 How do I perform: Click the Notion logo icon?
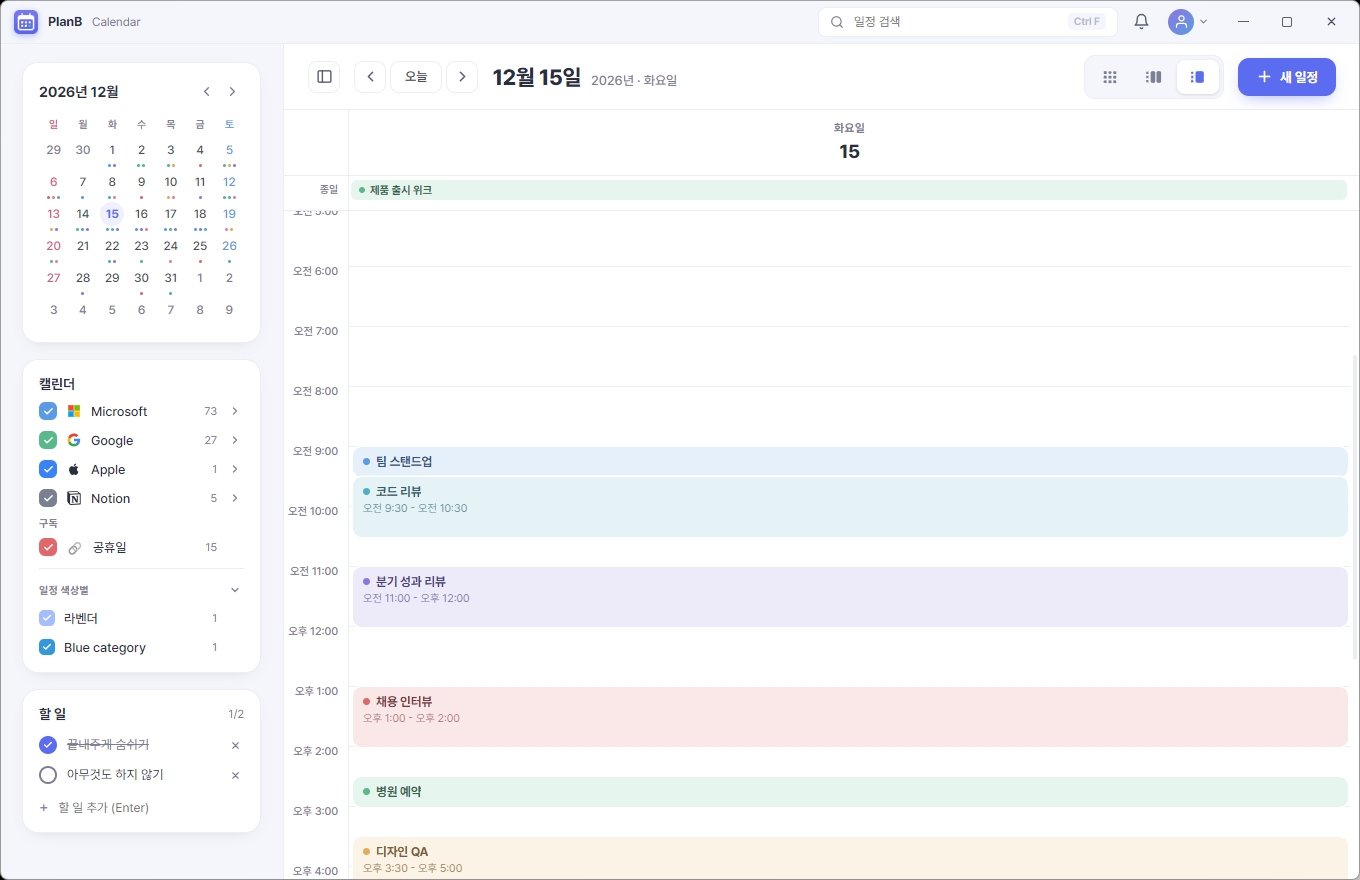(74, 498)
